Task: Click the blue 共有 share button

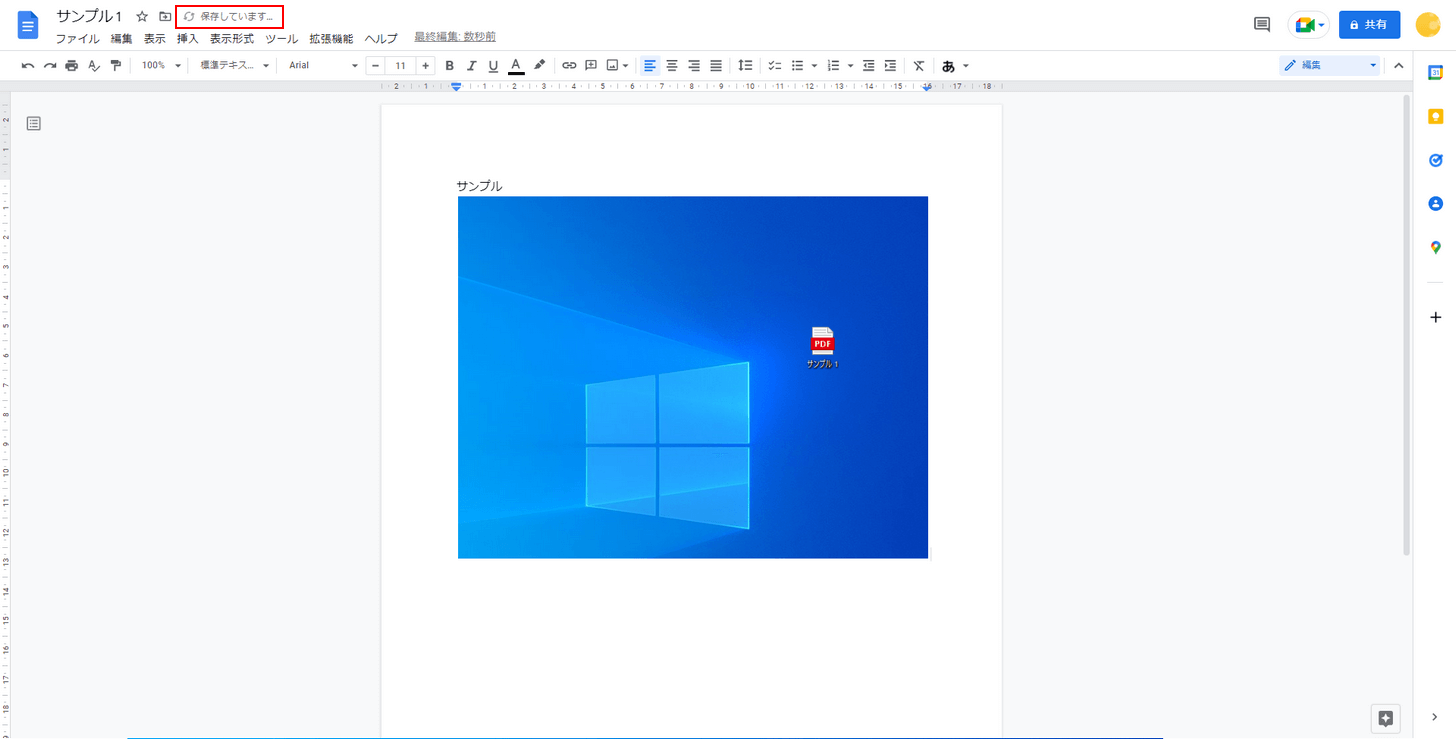Action: coord(1369,25)
